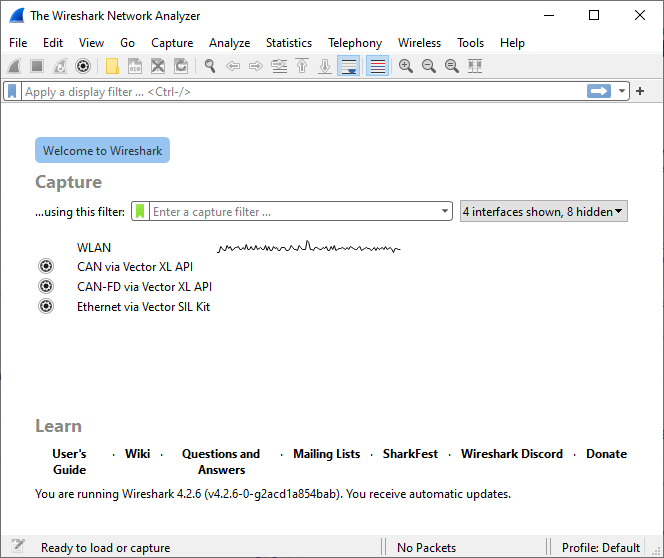
Task: Open the Donate link
Action: point(606,454)
